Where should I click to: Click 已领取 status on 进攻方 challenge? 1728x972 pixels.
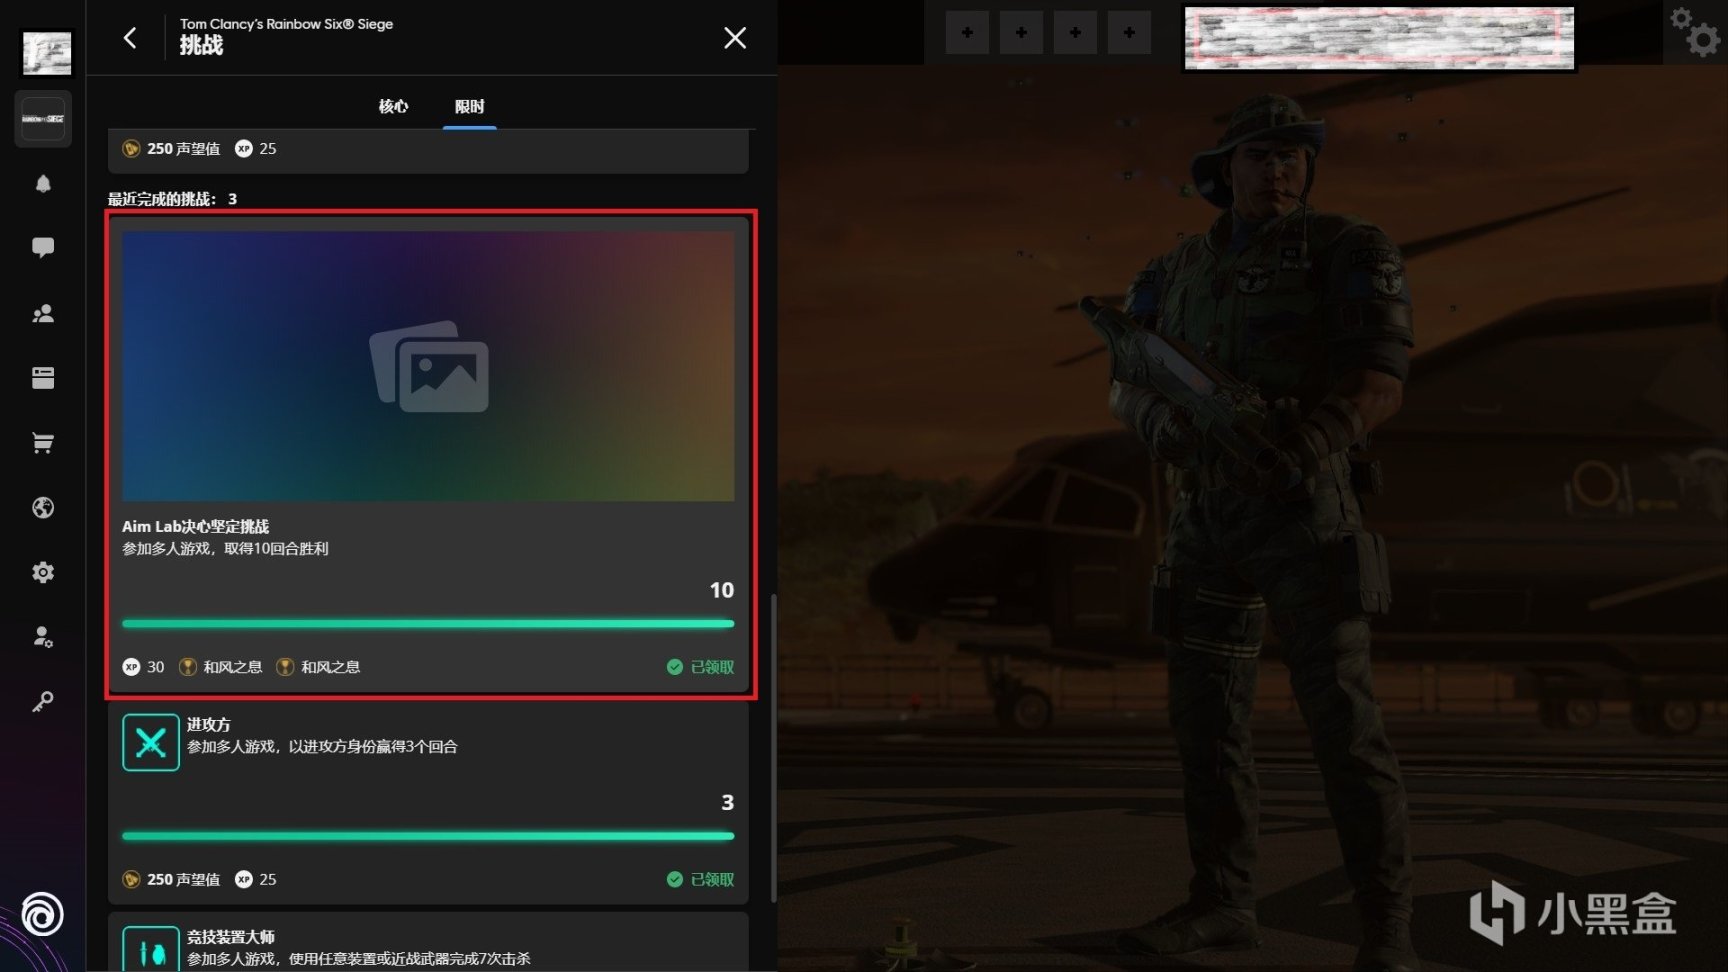click(701, 879)
